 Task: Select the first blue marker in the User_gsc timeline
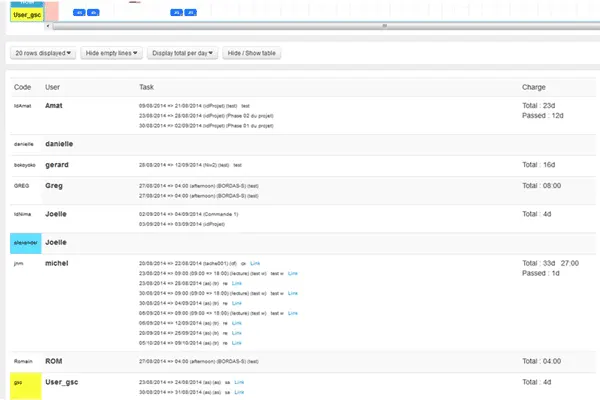click(80, 13)
